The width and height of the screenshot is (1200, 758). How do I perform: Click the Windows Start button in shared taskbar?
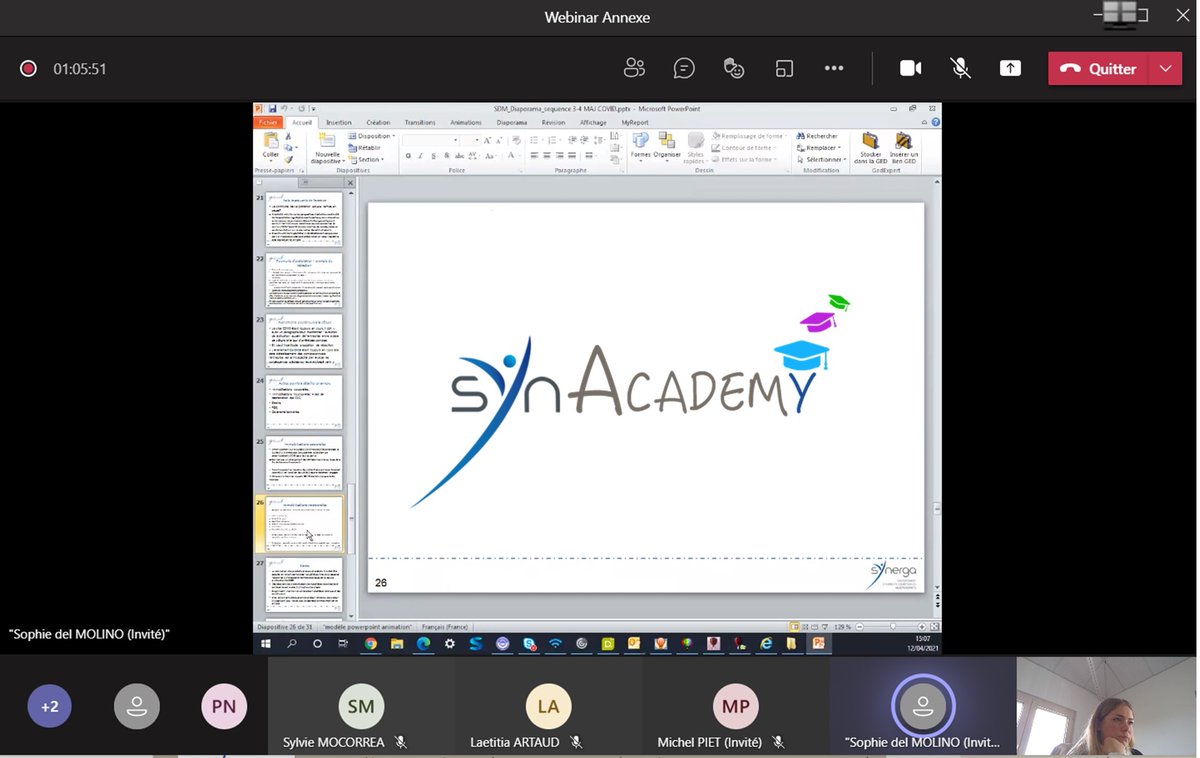[266, 644]
